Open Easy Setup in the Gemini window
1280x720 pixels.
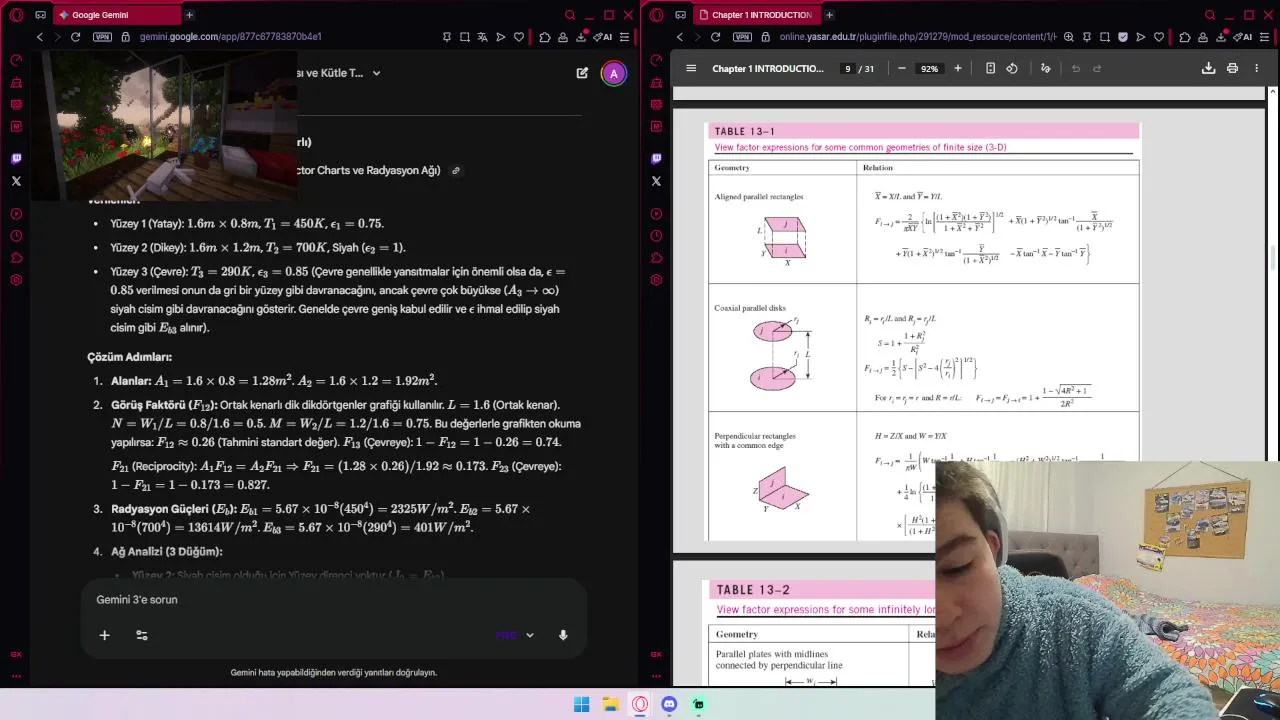625,37
